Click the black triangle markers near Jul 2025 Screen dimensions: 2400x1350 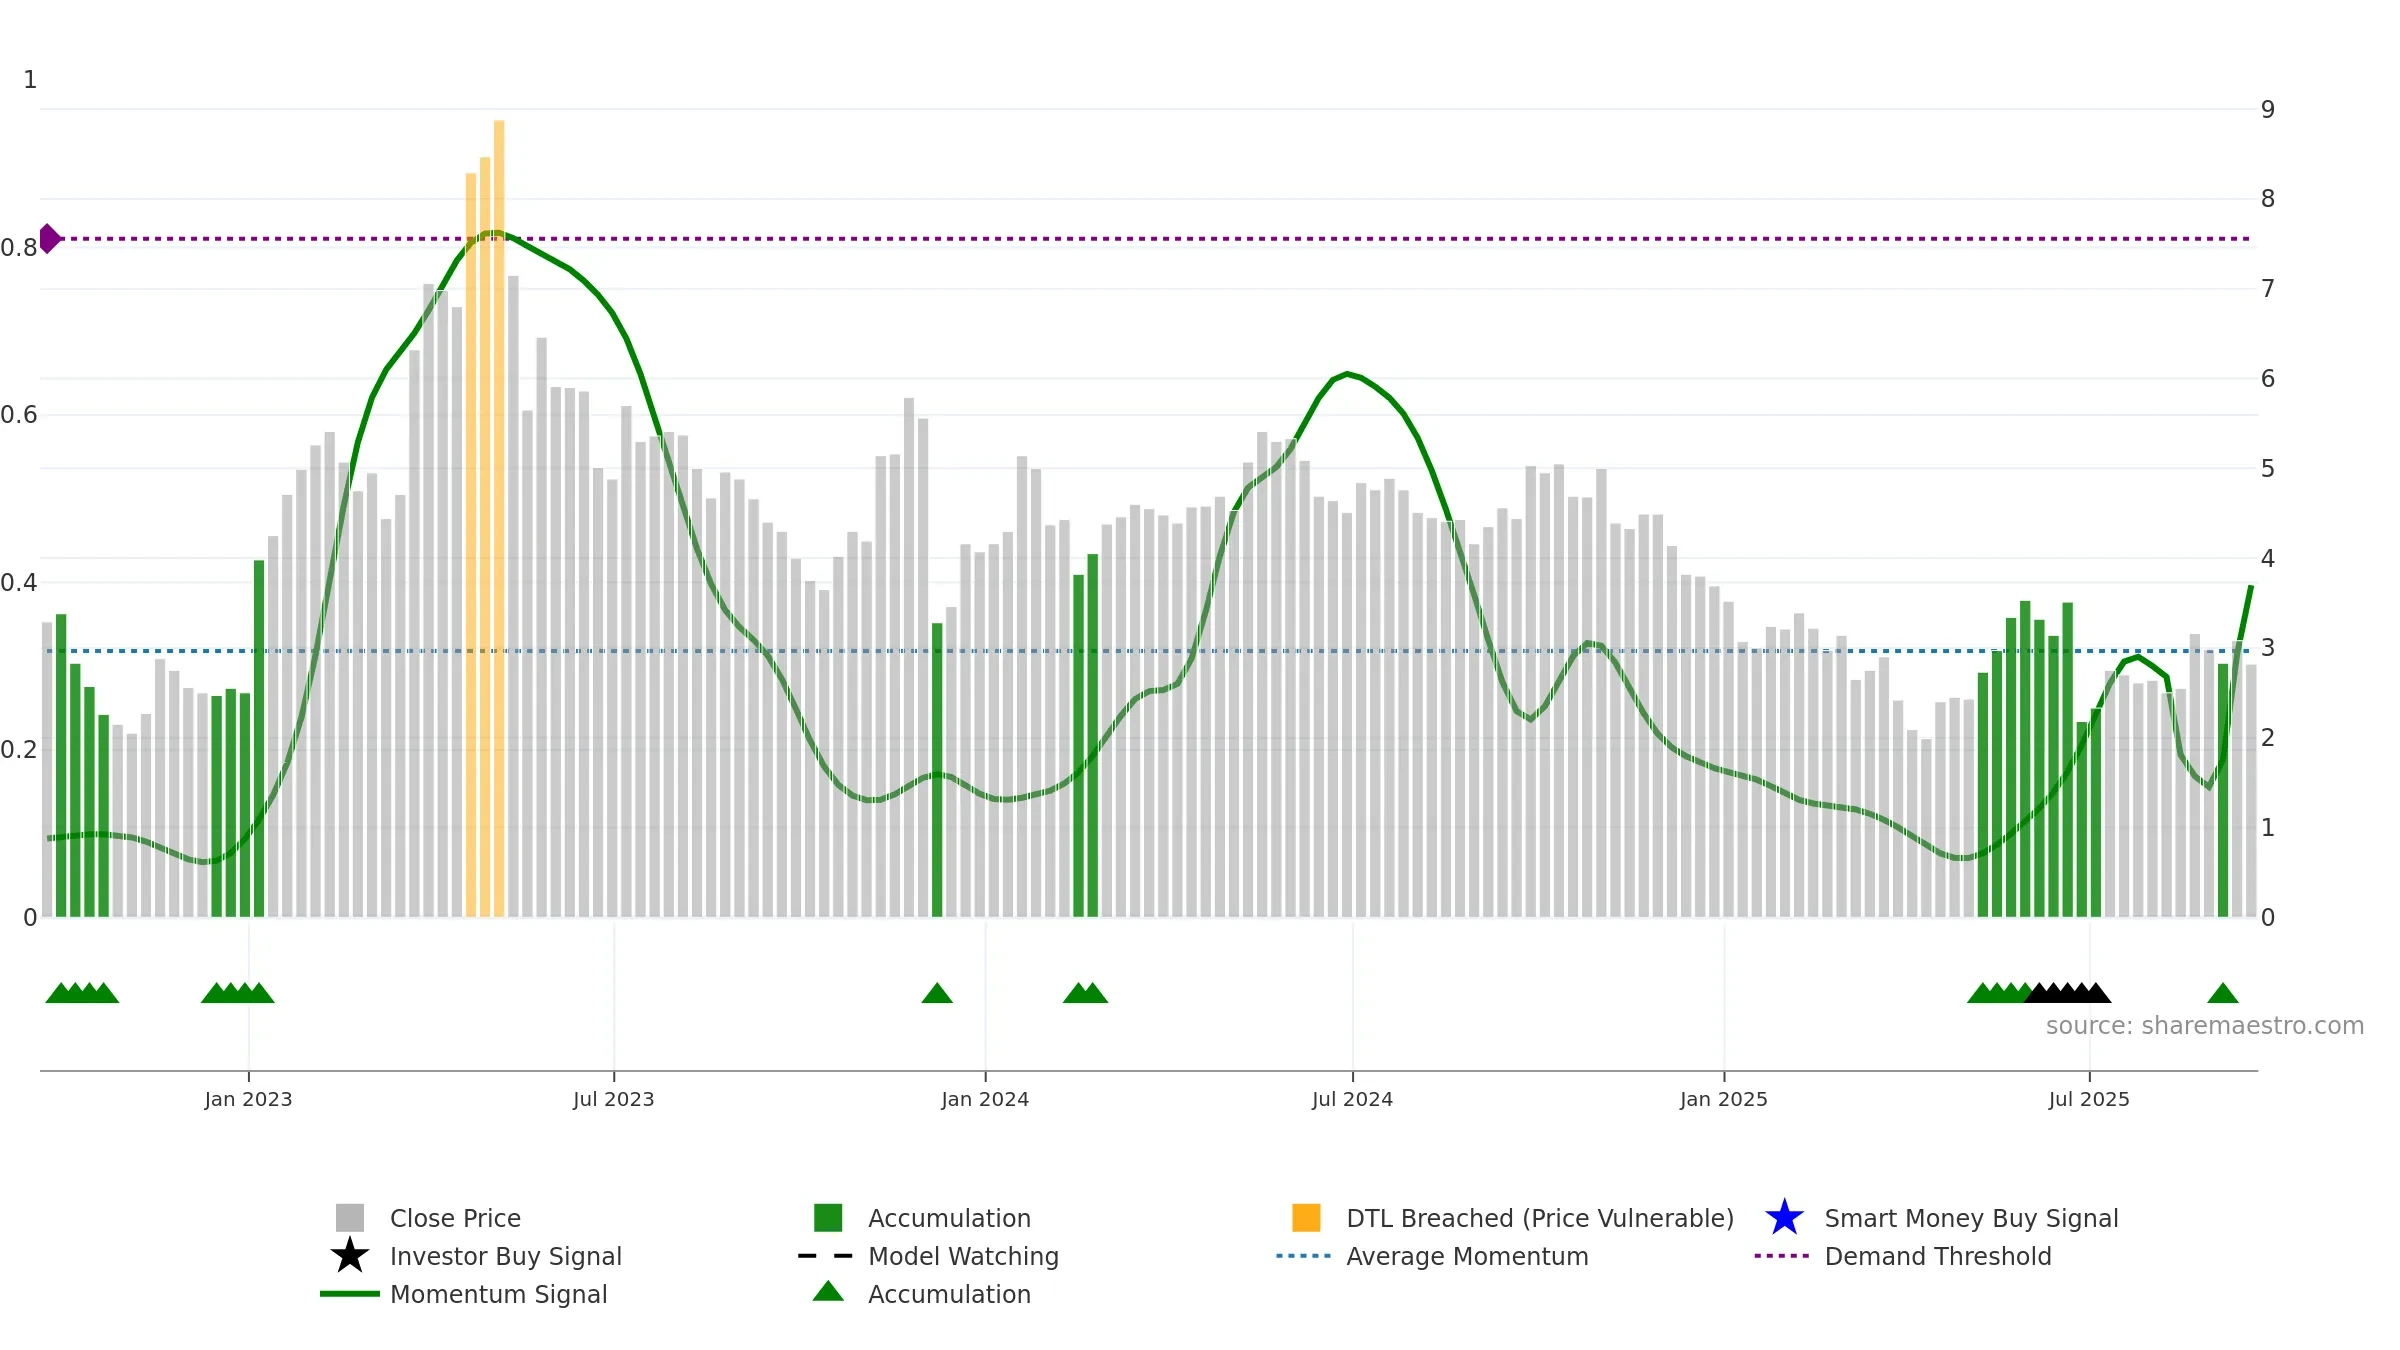(2068, 993)
